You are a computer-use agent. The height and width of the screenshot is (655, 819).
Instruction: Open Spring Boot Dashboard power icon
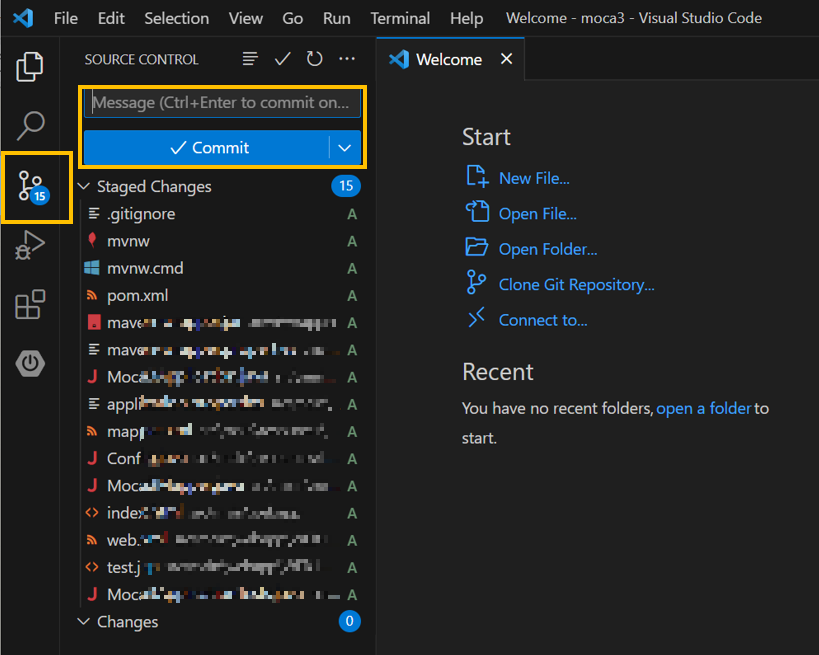click(x=30, y=364)
